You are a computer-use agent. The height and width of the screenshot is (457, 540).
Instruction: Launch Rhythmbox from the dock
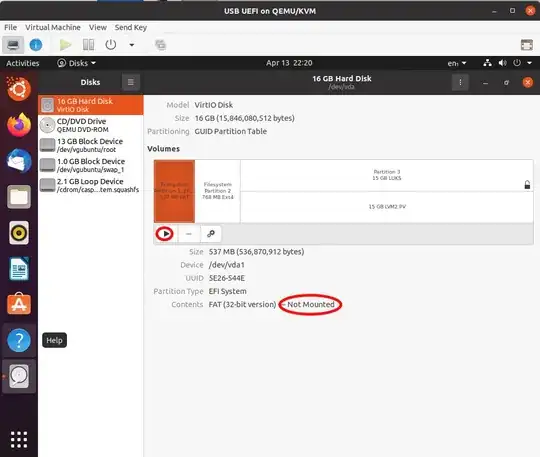[x=19, y=233]
